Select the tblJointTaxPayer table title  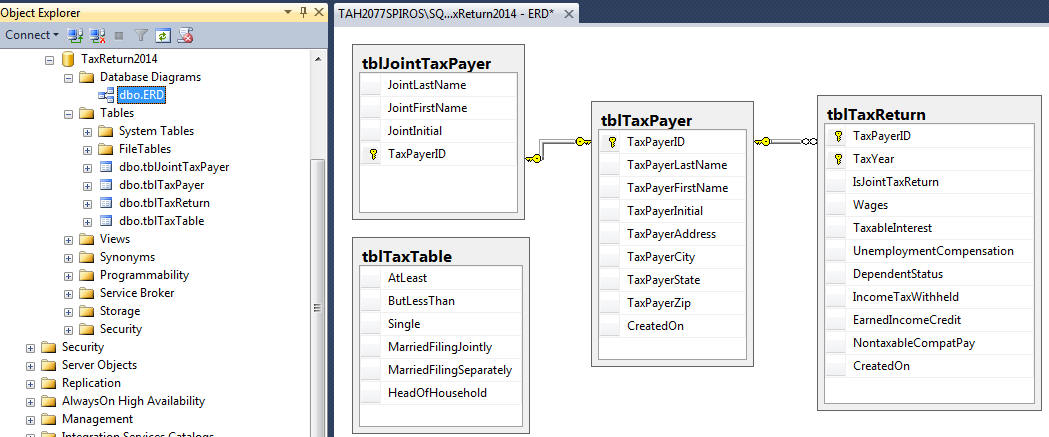point(425,64)
